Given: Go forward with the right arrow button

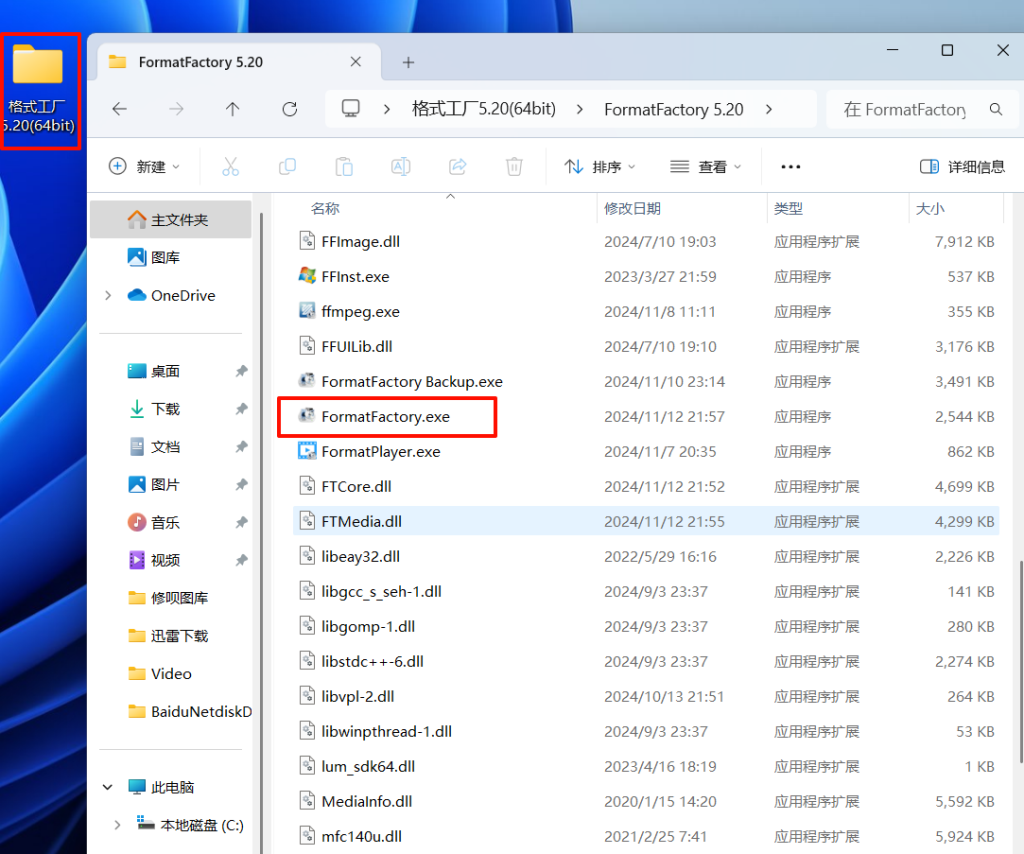Looking at the screenshot, I should point(176,109).
